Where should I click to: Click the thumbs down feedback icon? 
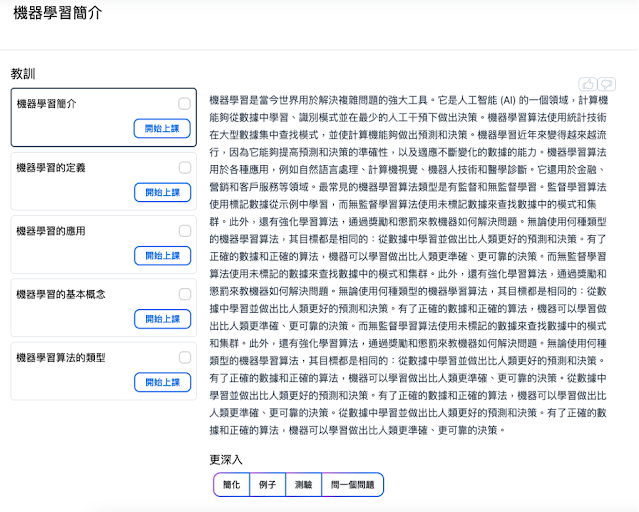pyautogui.click(x=607, y=84)
